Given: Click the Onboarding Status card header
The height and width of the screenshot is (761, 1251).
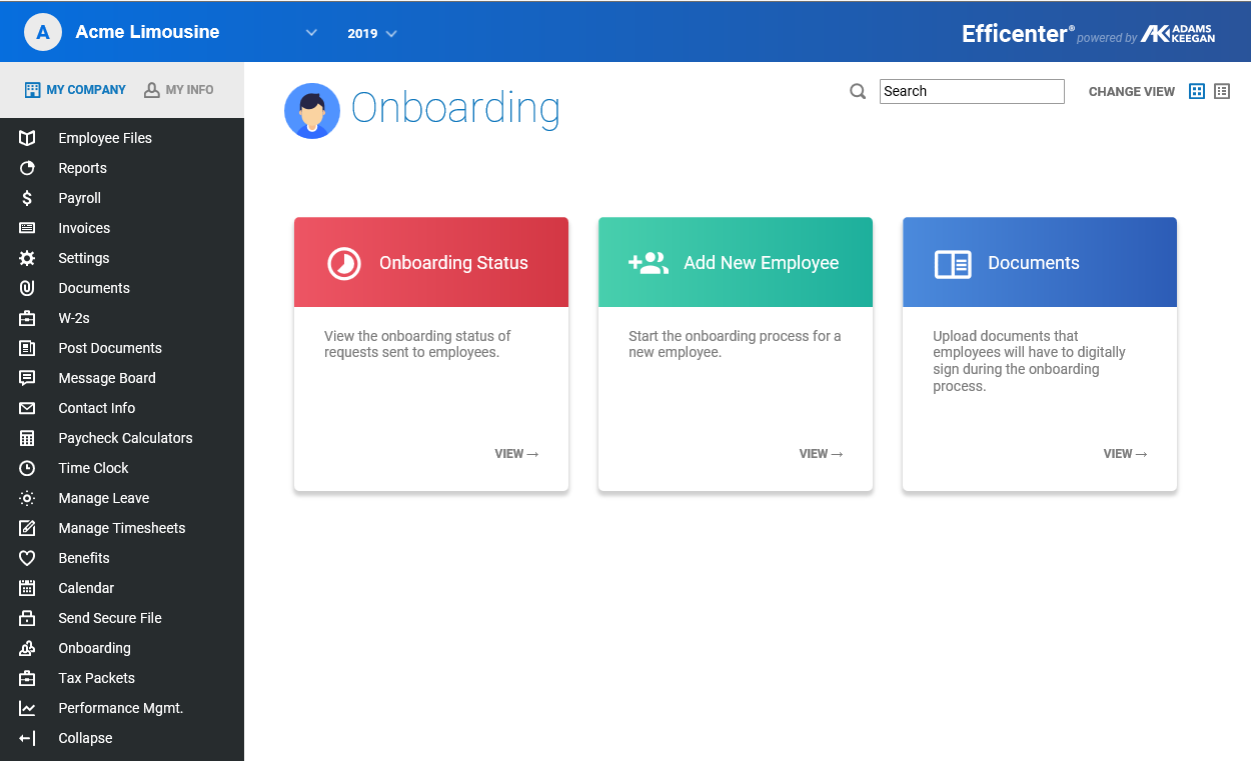Looking at the screenshot, I should tap(431, 262).
